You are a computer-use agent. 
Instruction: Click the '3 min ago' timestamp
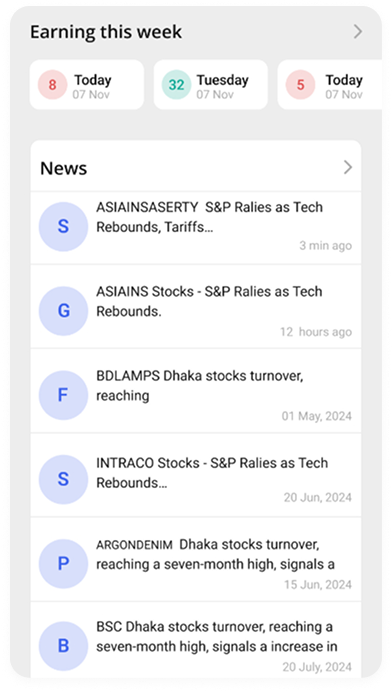pos(326,245)
